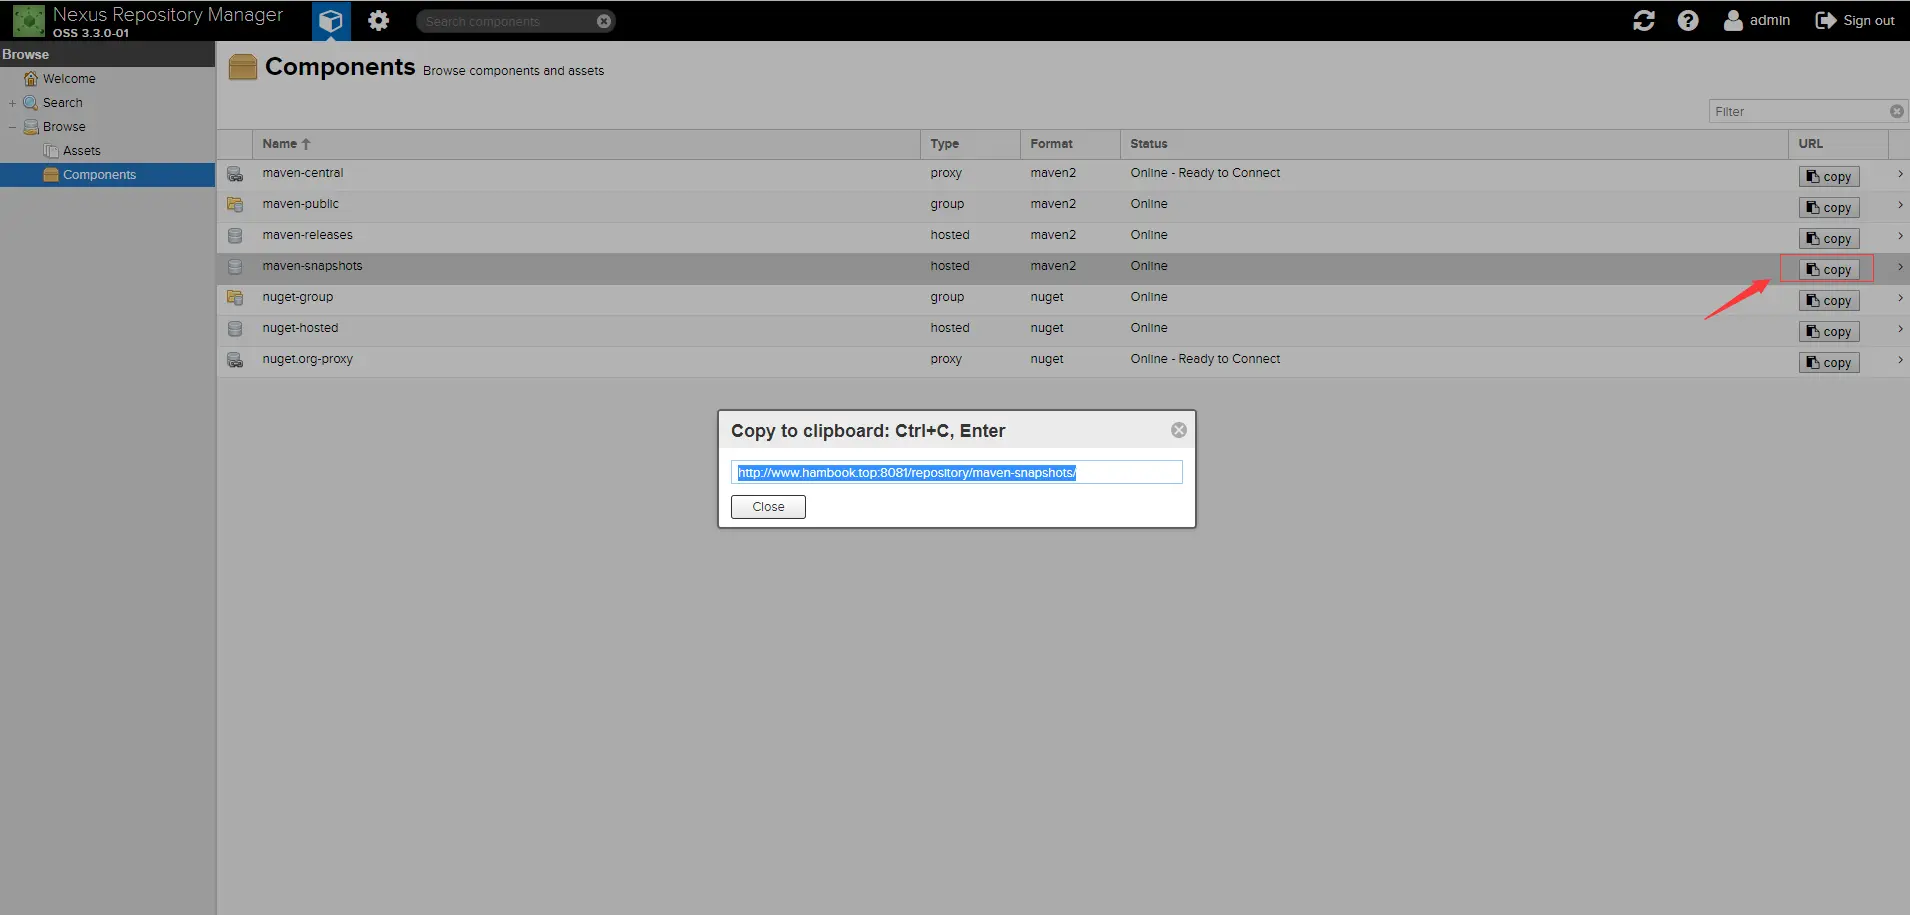Screen dimensions: 1910x915
Task: Open nuget-hosted row chevron
Action: click(1900, 329)
